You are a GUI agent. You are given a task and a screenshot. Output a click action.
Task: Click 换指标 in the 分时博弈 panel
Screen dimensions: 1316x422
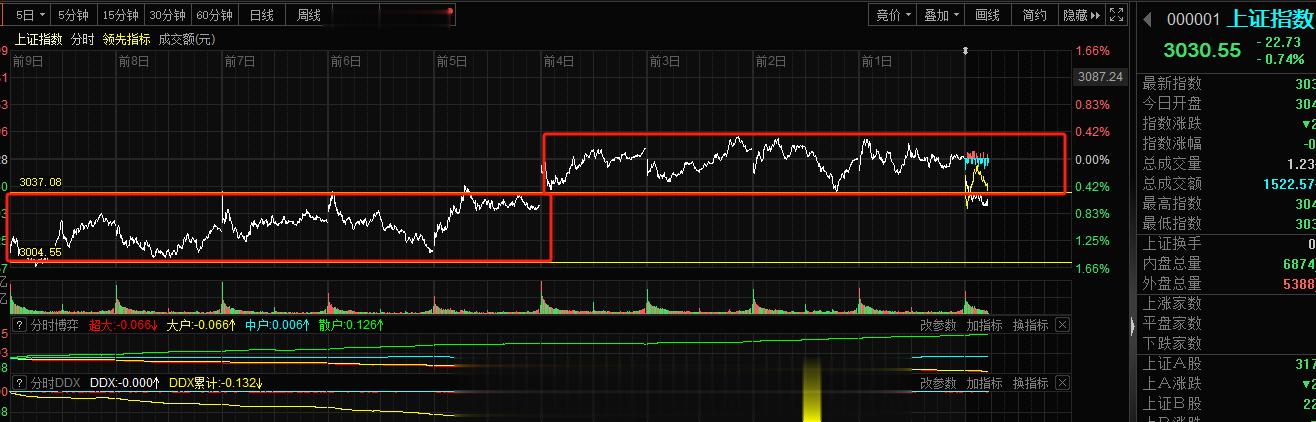coord(1030,325)
